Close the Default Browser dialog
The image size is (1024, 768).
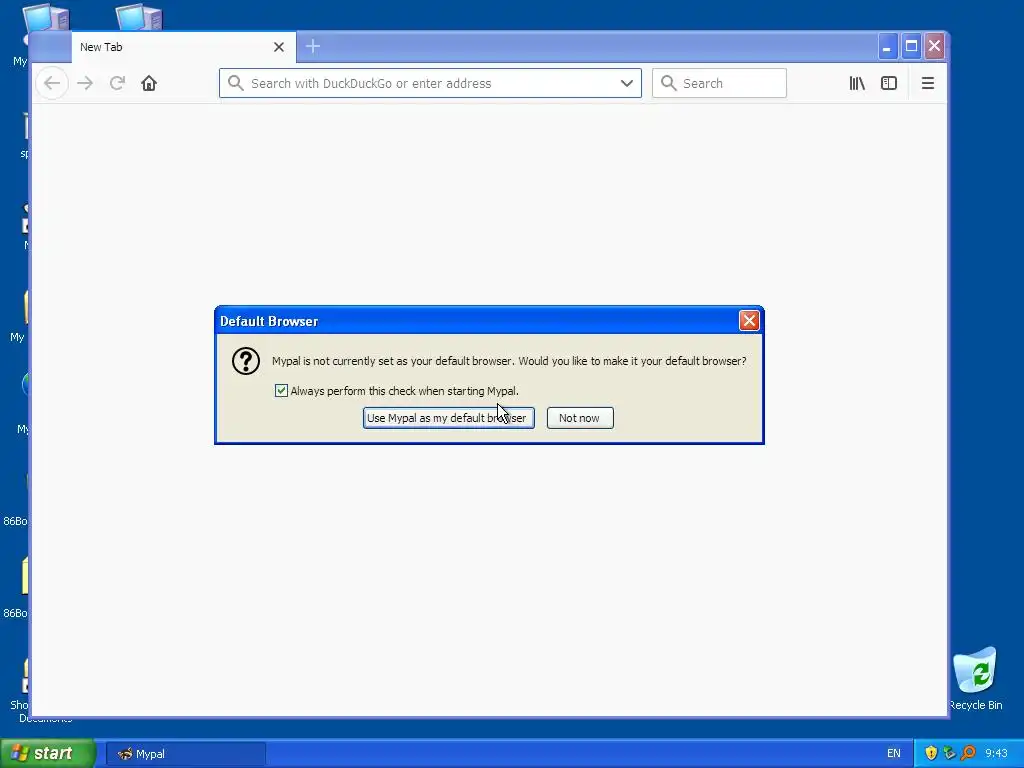point(749,321)
